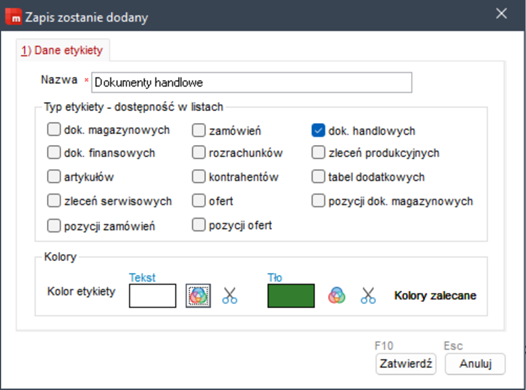Tick the zamówień checkbox
This screenshot has width=526, height=390.
[199, 130]
